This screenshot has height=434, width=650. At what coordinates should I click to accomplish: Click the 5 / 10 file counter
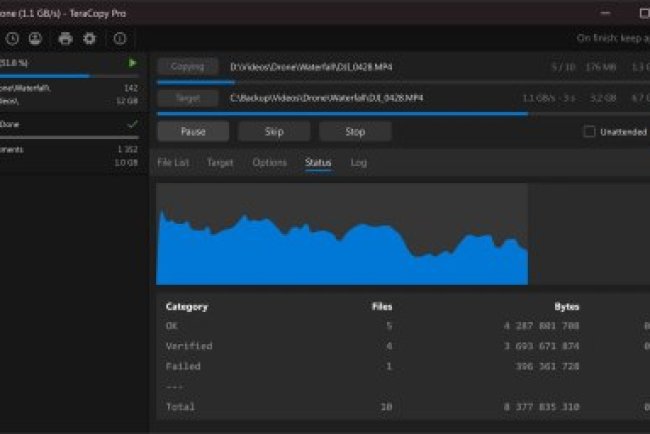563,67
